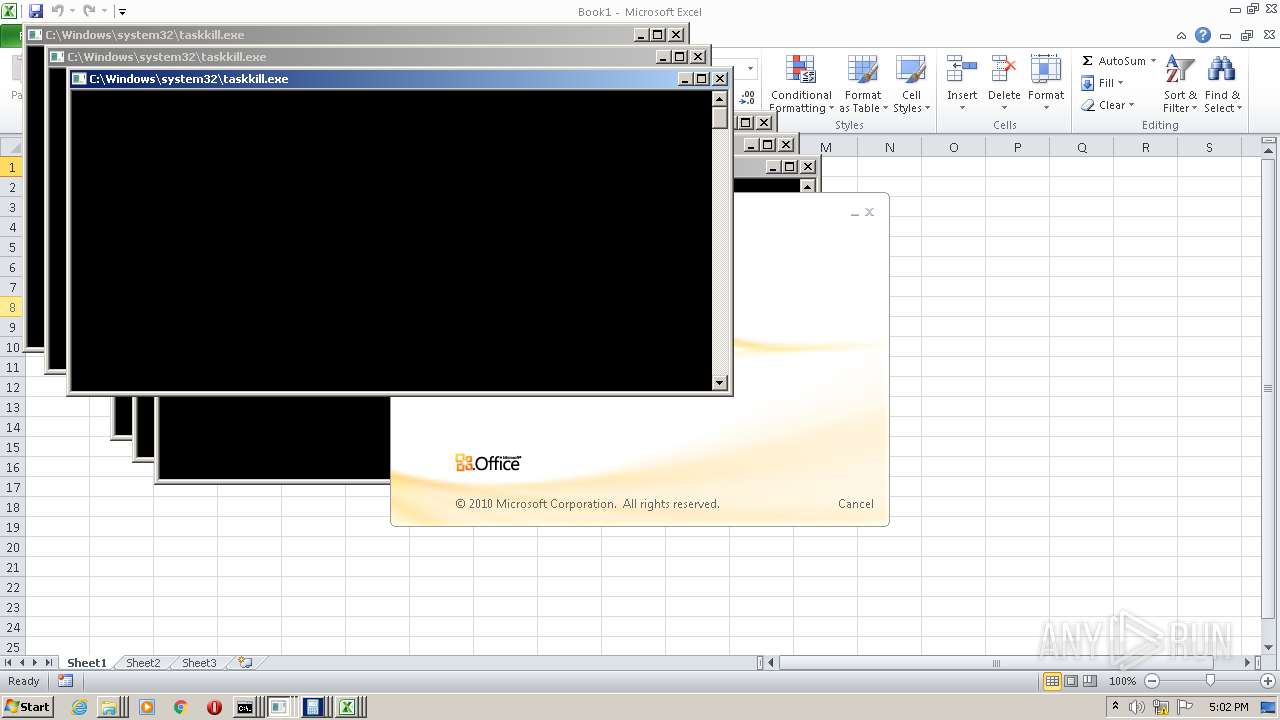Viewport: 1280px width, 720px height.
Task: Open Format as Table gallery
Action: [863, 84]
